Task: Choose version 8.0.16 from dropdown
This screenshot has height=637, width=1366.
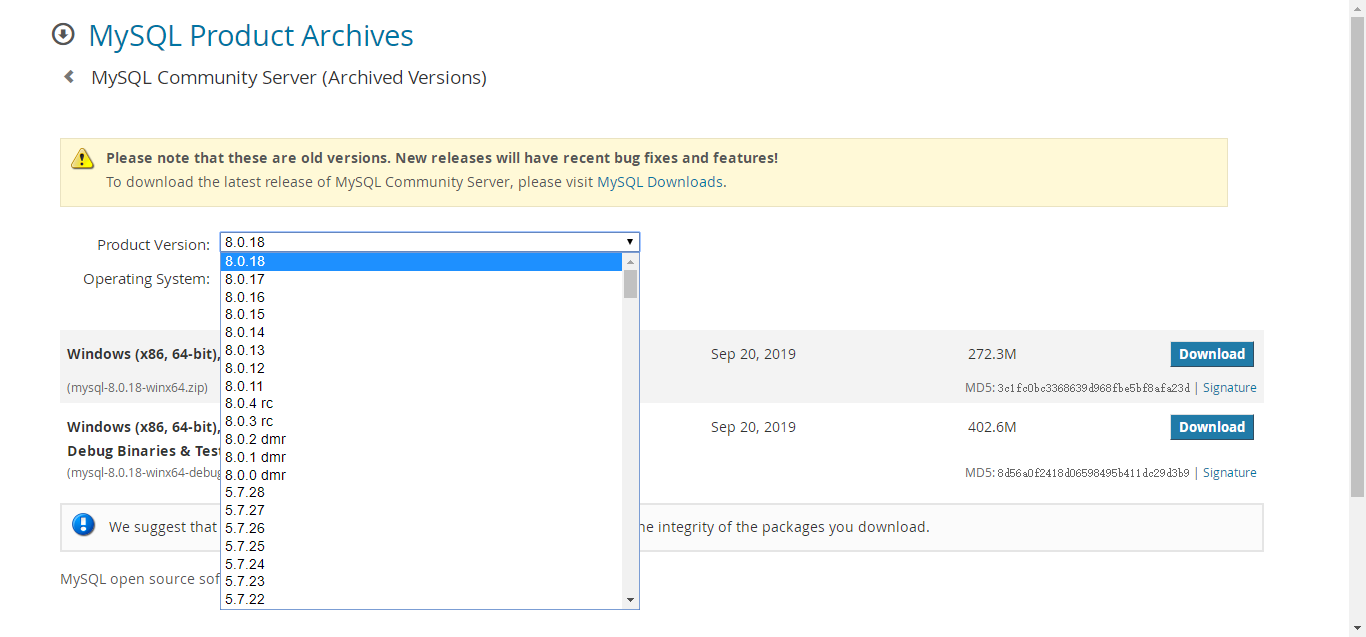Action: 421,297
